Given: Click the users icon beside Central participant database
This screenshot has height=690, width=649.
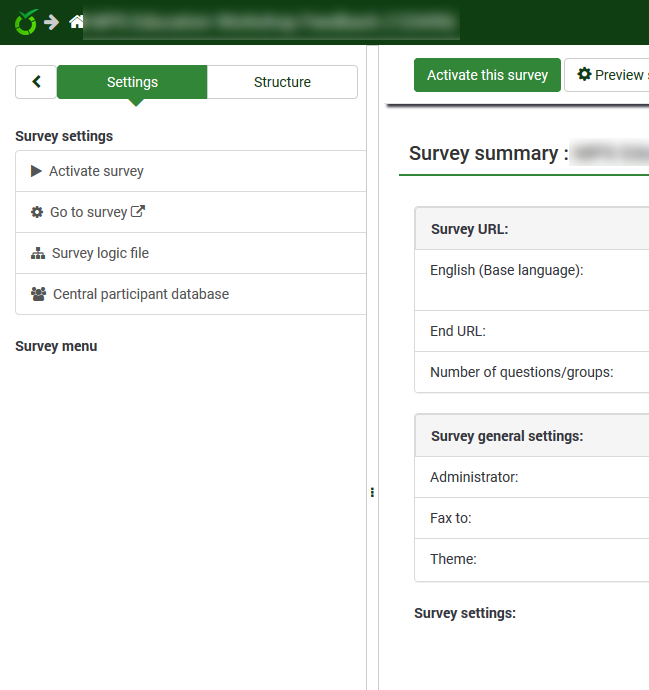Looking at the screenshot, I should [x=38, y=294].
